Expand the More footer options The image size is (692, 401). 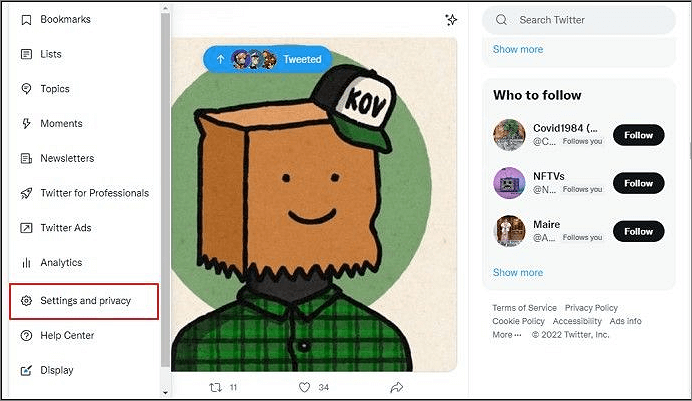pos(506,335)
